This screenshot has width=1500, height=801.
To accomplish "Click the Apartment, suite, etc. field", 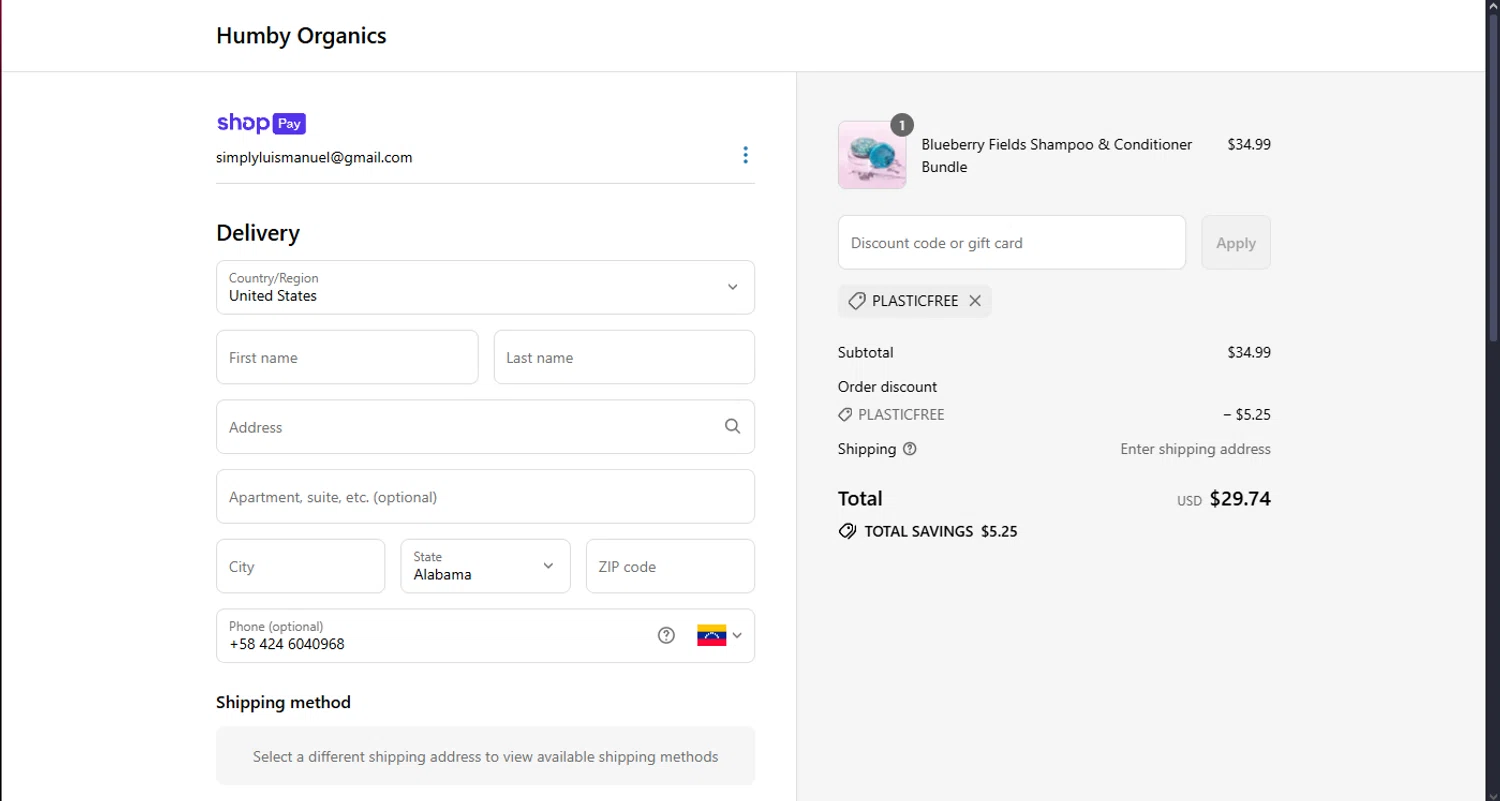I will point(485,496).
